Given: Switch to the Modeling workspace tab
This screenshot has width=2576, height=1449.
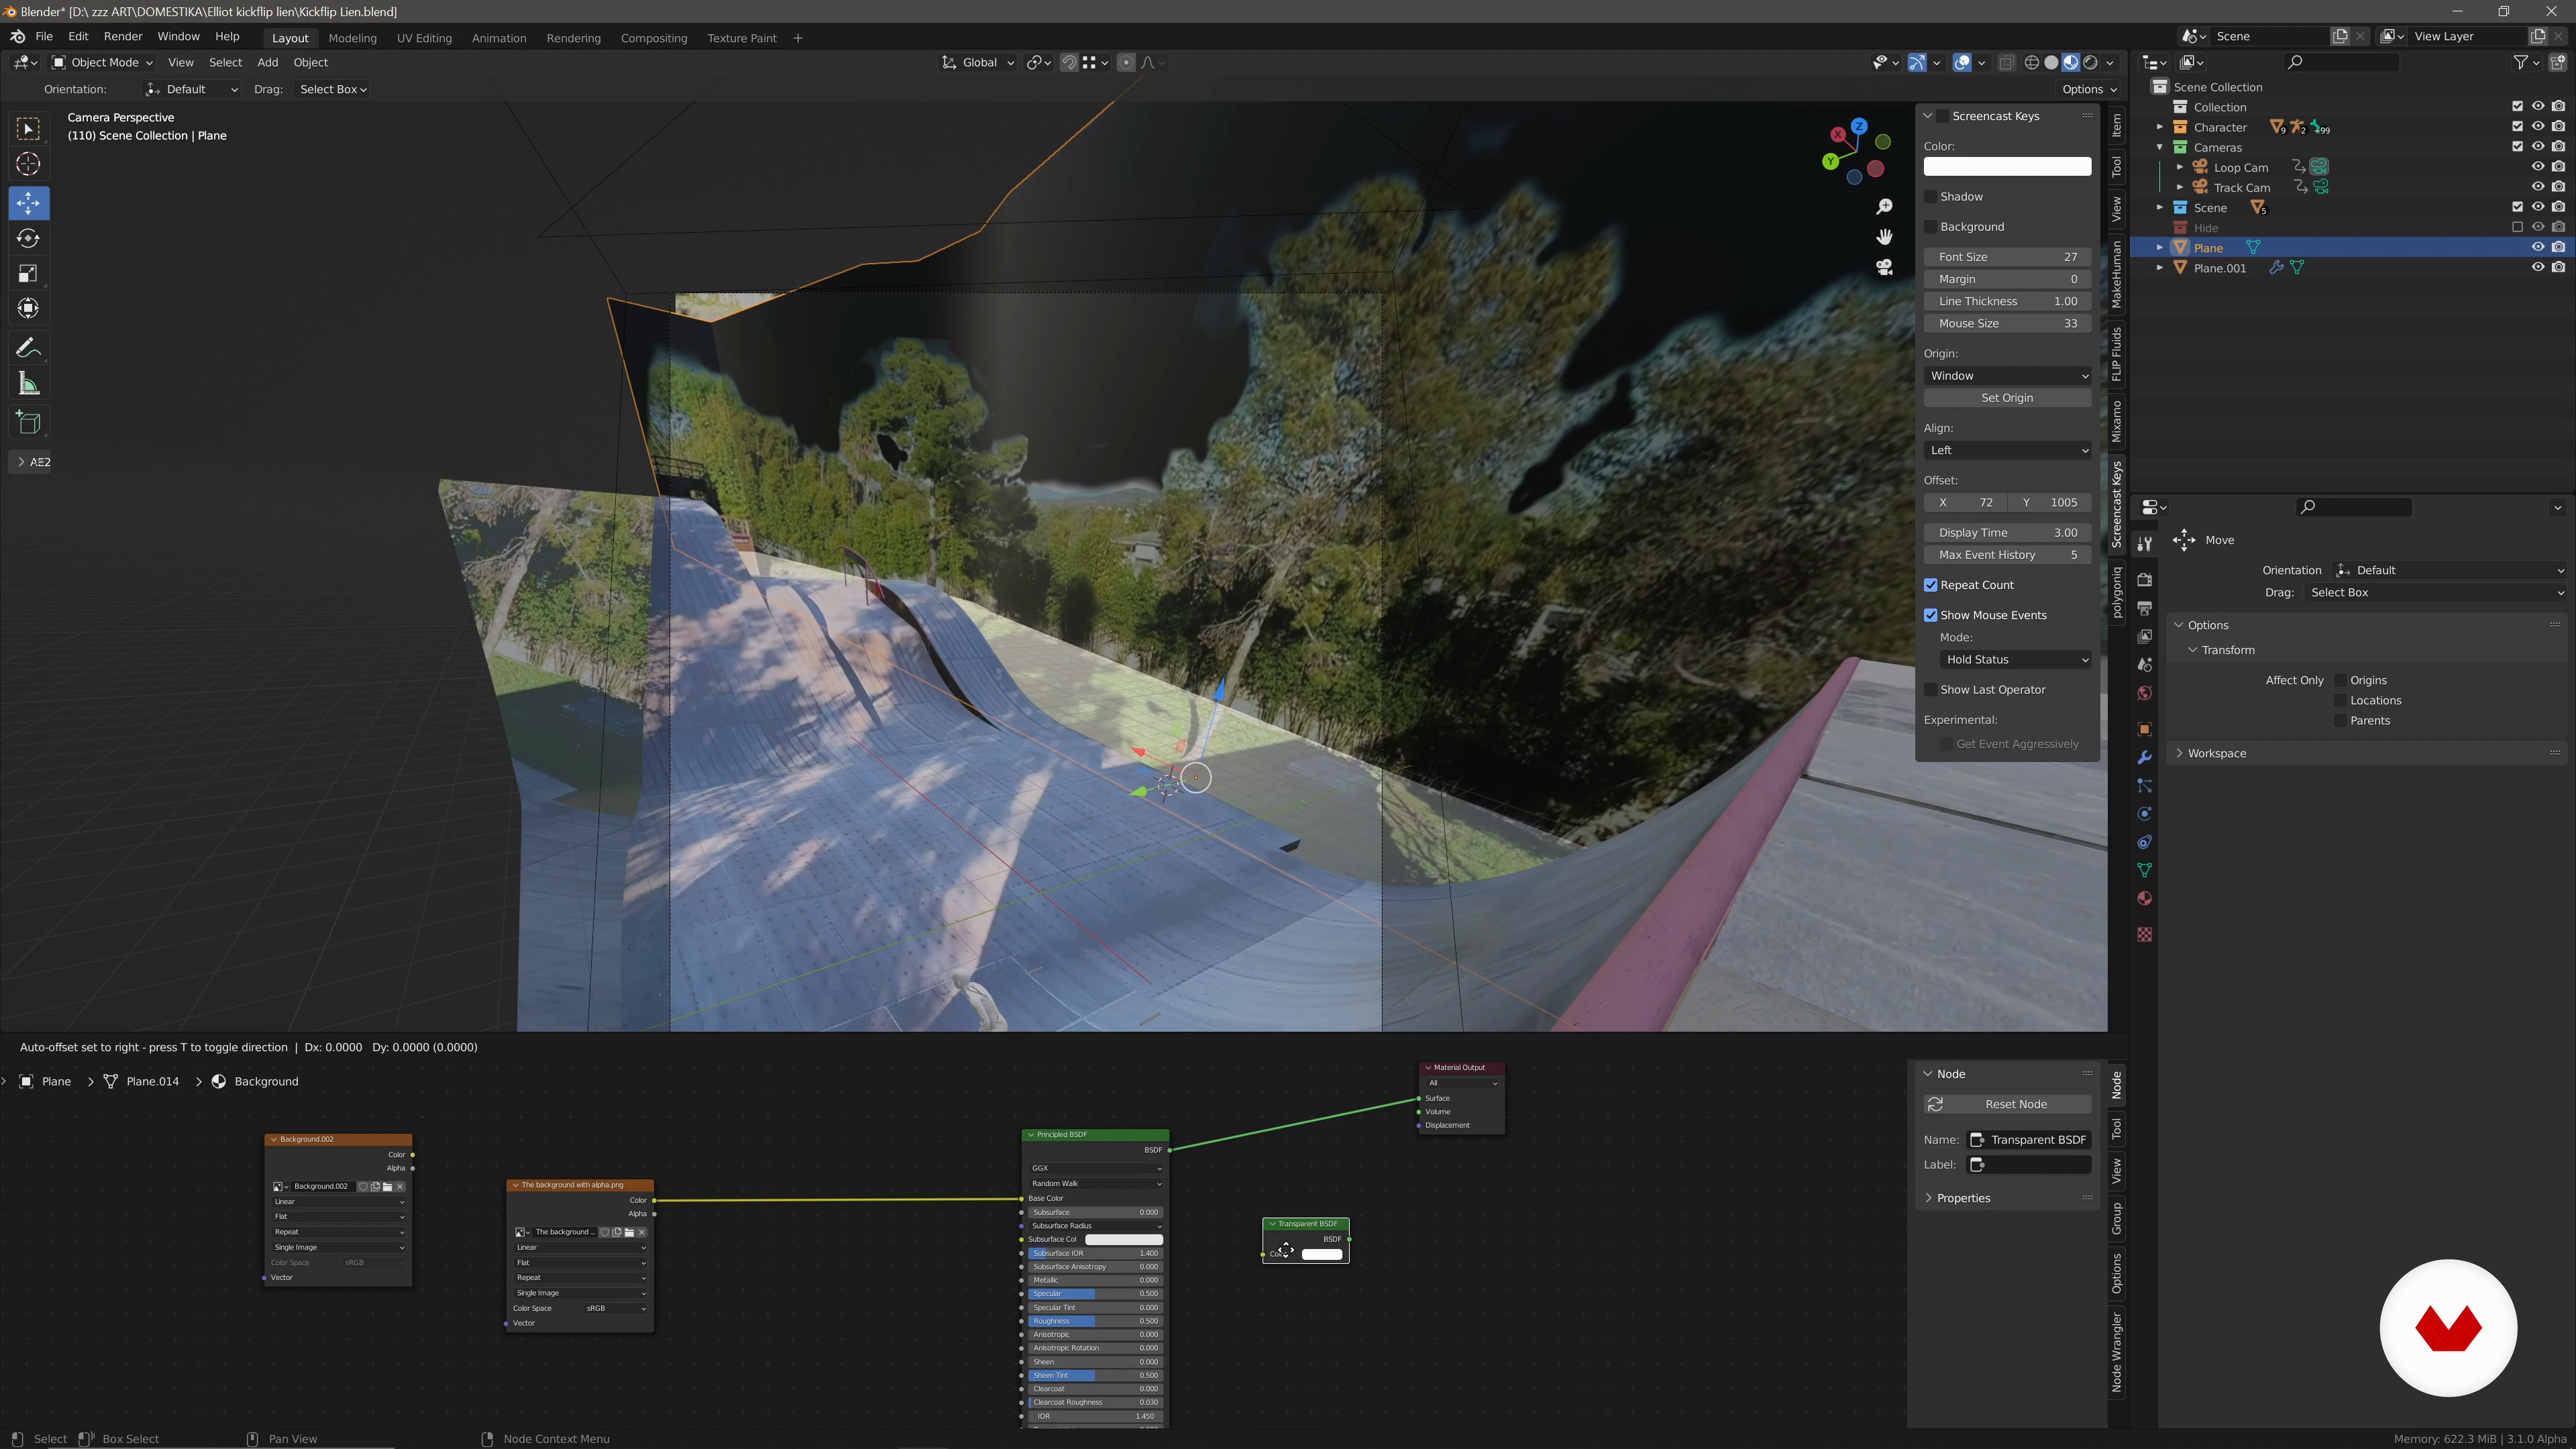Looking at the screenshot, I should (x=352, y=38).
